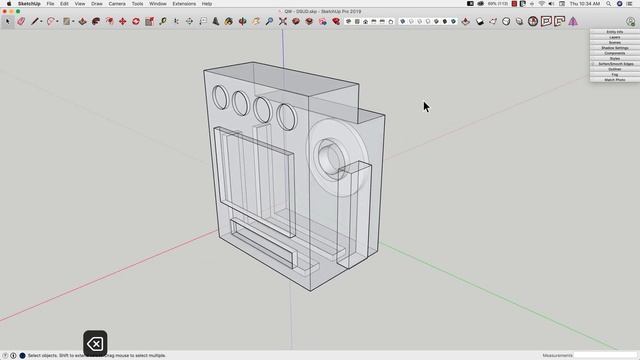The image size is (640, 360).
Task: Select the Tape Measure tool
Action: (163, 21)
